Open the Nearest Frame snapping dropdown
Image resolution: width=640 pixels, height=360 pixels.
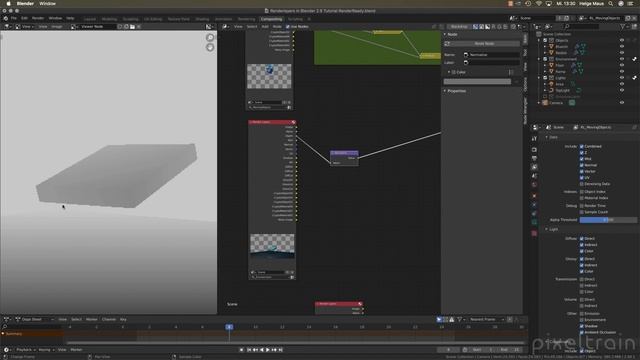[487, 319]
